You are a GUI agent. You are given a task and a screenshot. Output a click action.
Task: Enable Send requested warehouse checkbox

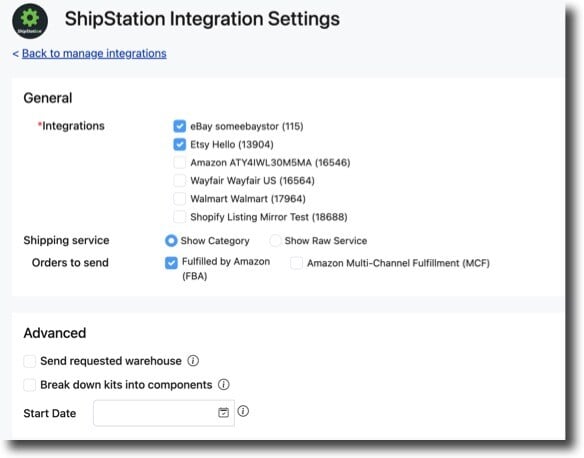point(29,361)
